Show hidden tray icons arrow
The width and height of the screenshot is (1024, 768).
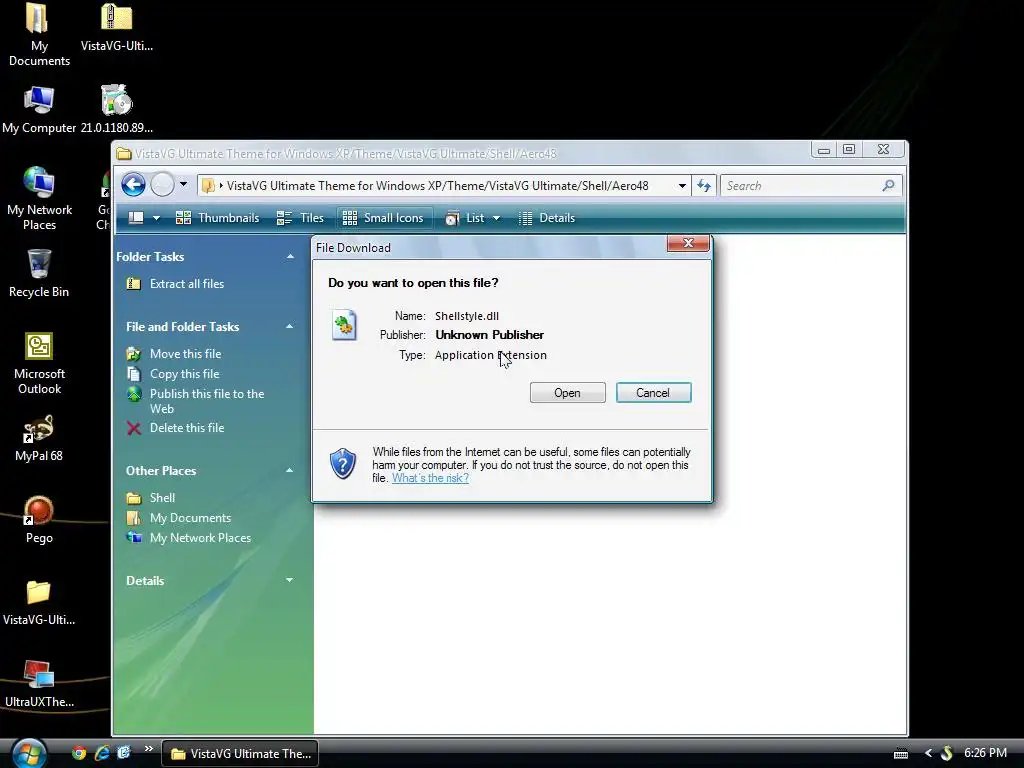[x=928, y=754]
